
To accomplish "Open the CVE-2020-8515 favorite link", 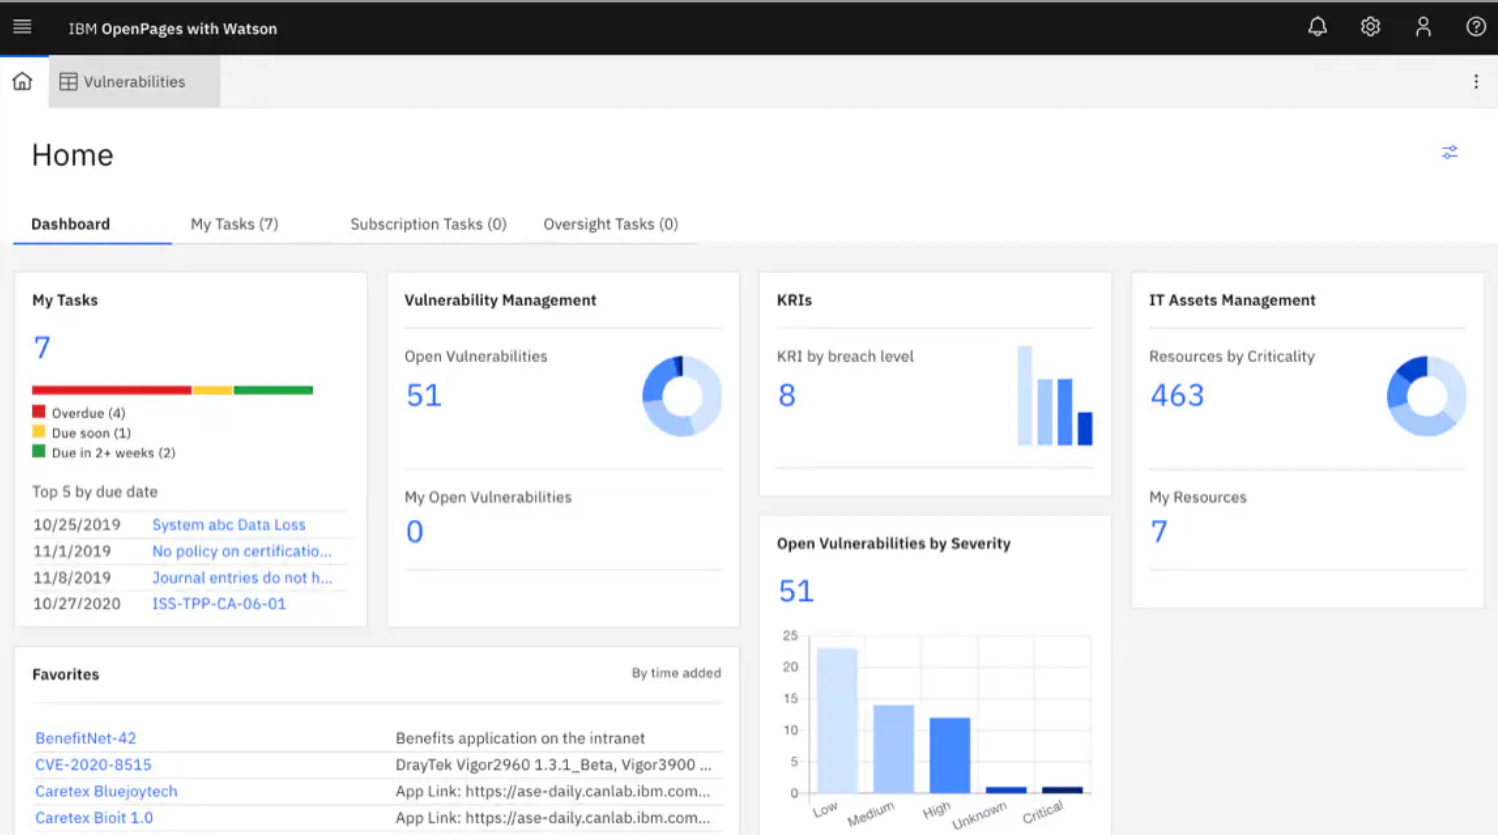I will (93, 765).
